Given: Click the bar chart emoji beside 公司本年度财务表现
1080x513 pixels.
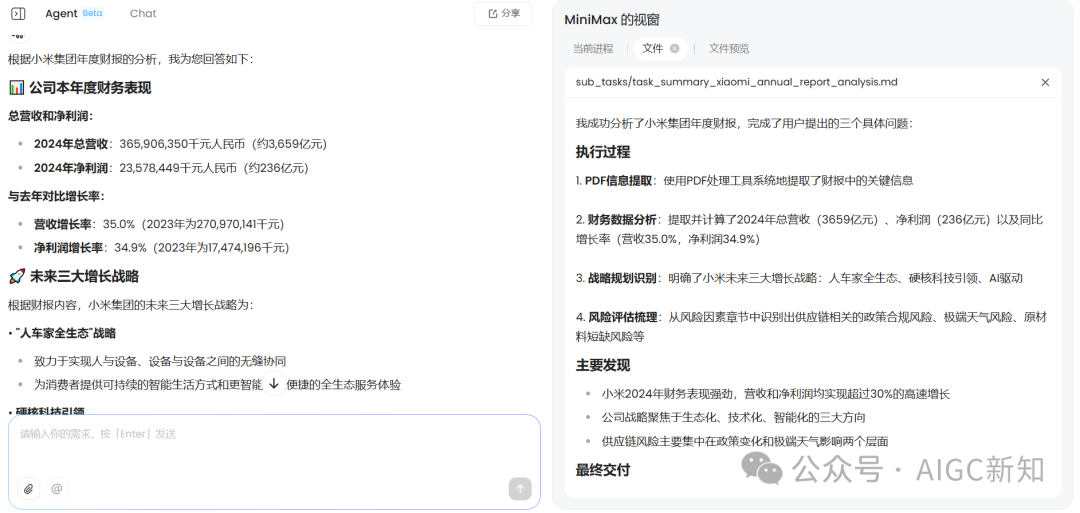Looking at the screenshot, I should coord(17,87).
